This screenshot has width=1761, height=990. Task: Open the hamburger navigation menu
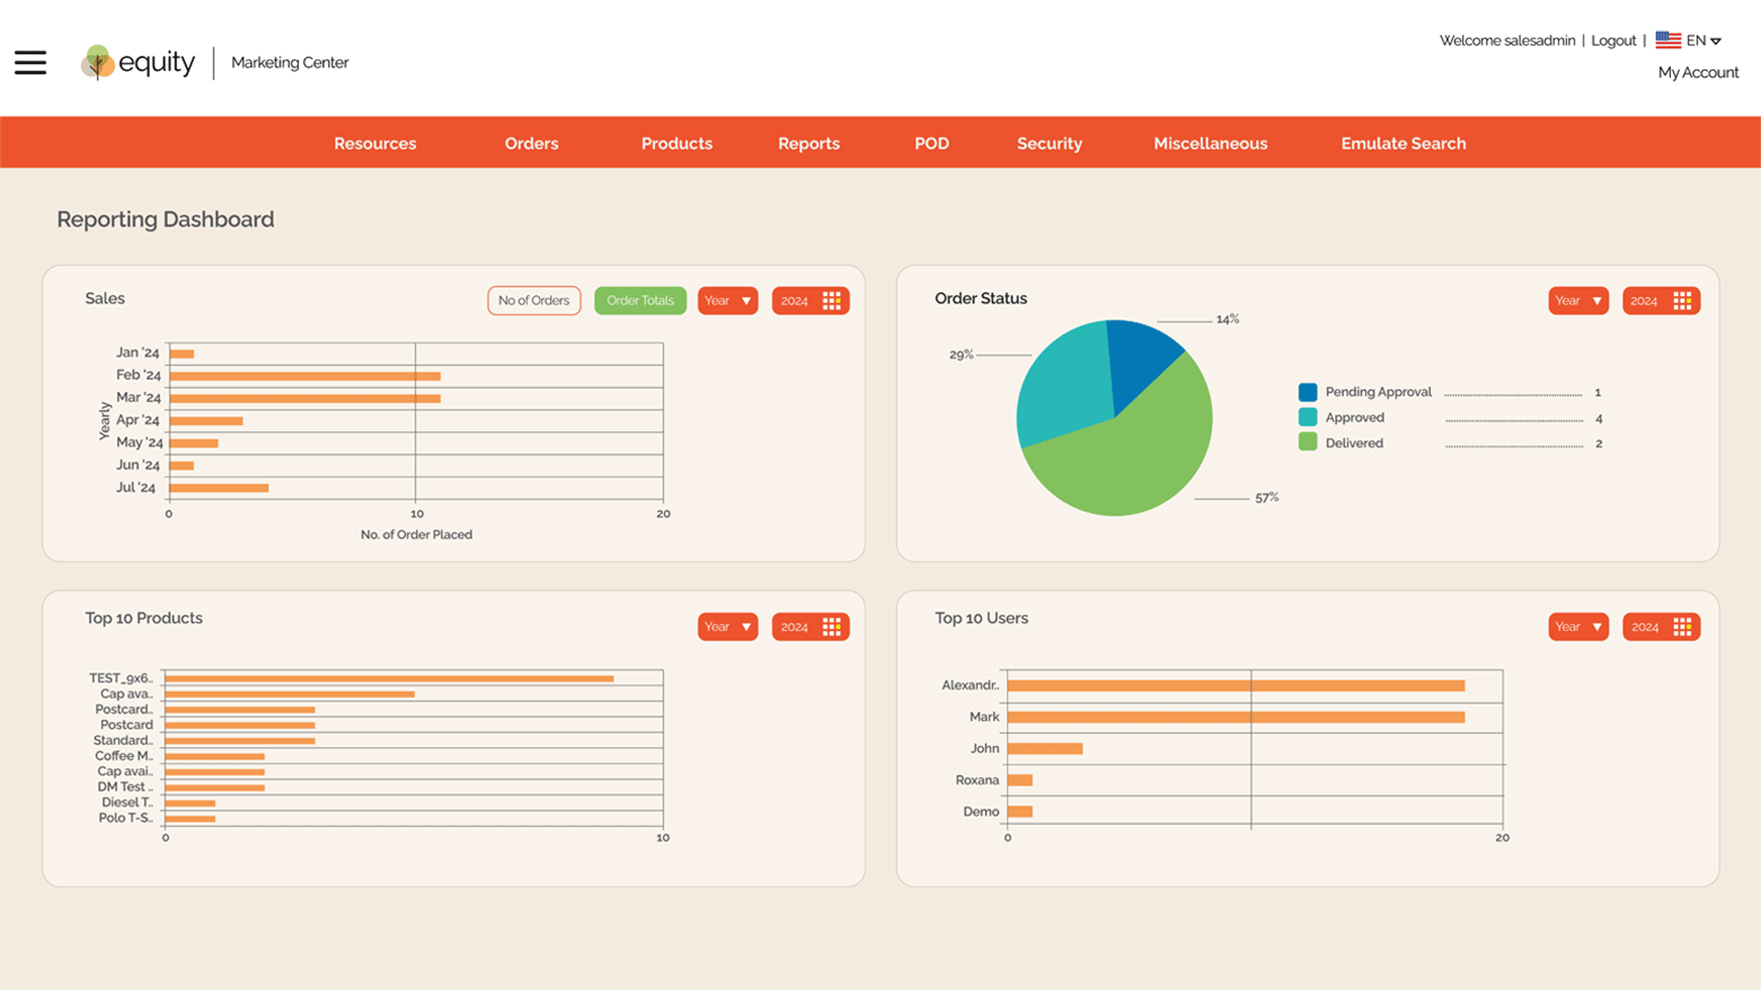point(30,62)
